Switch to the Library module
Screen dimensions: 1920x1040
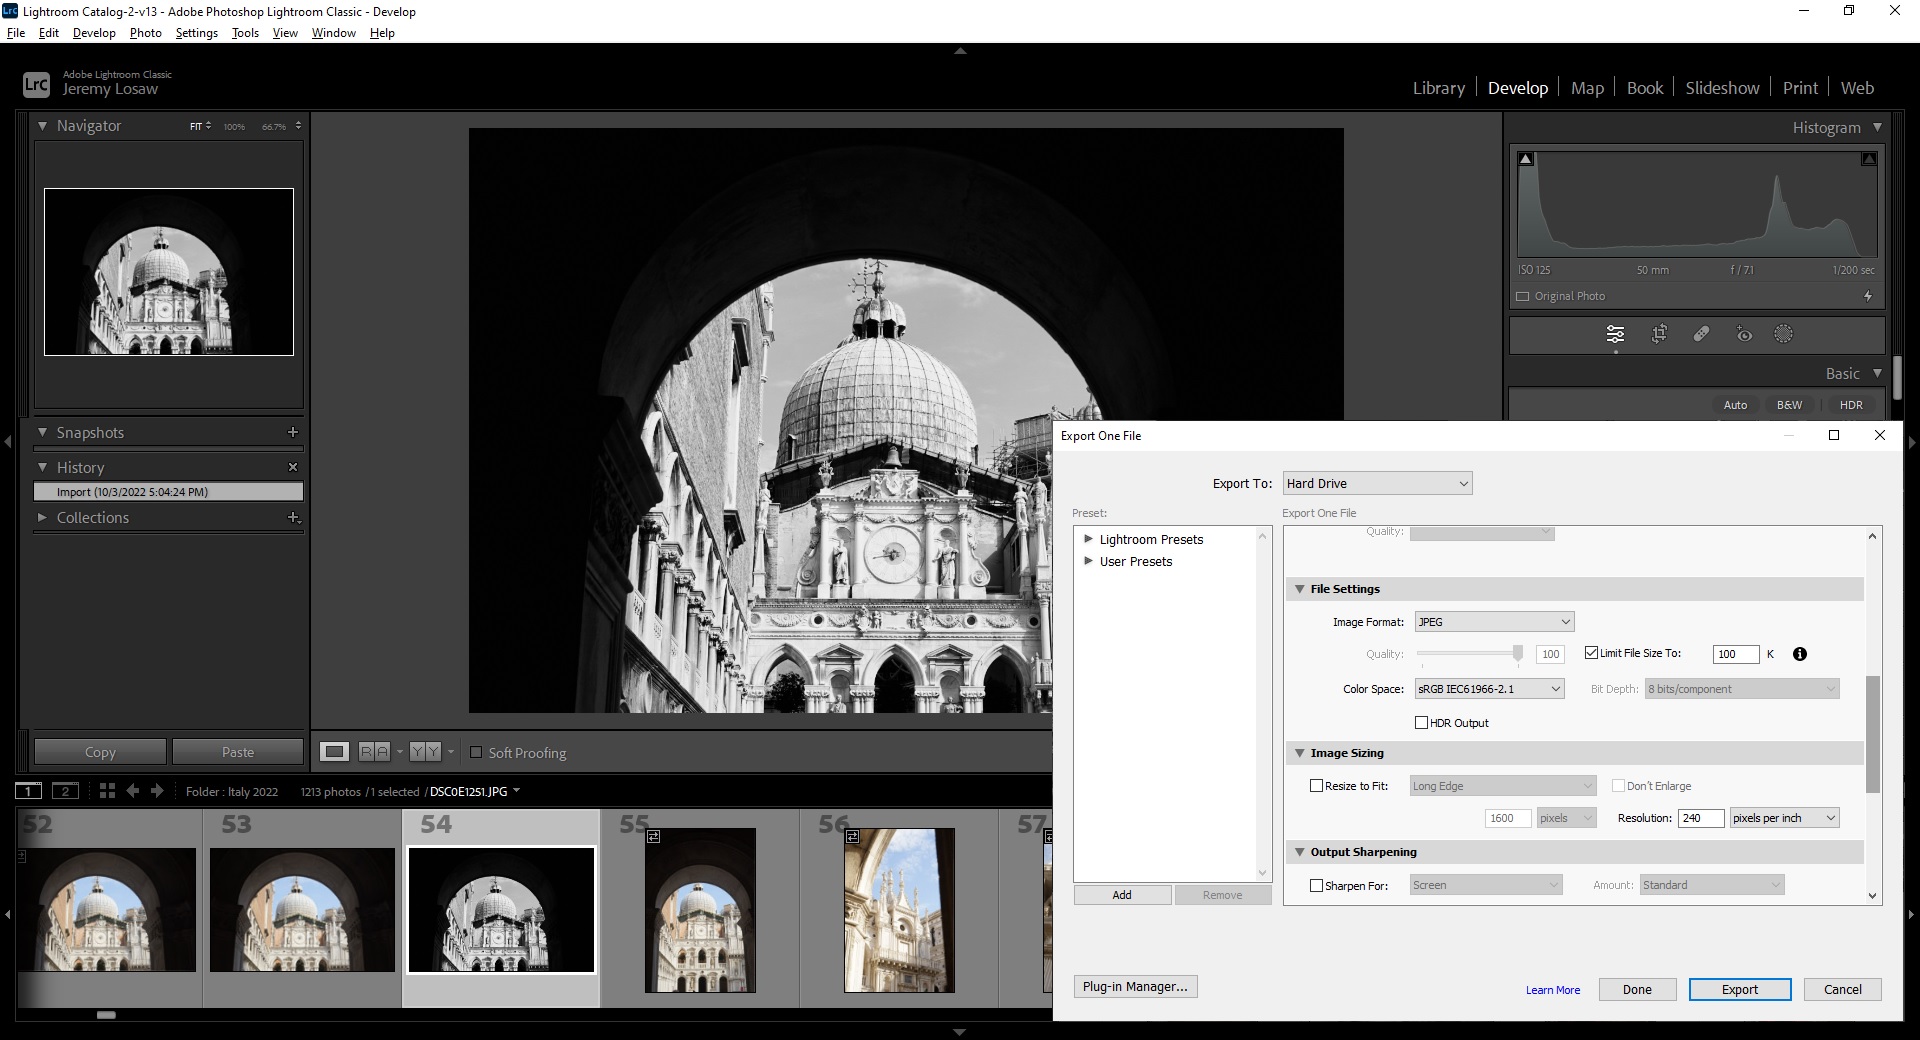[1438, 88]
